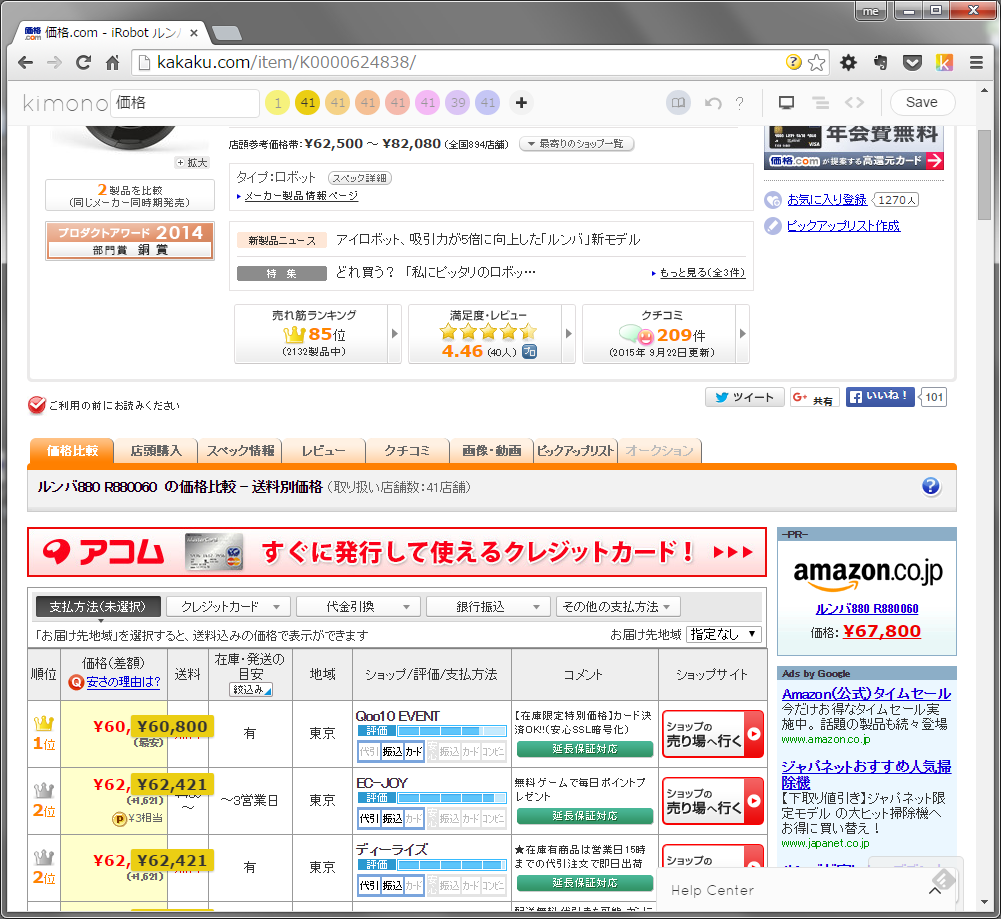Click the blue help icon on price header
Viewport: 1001px width, 919px height.
pos(931,487)
